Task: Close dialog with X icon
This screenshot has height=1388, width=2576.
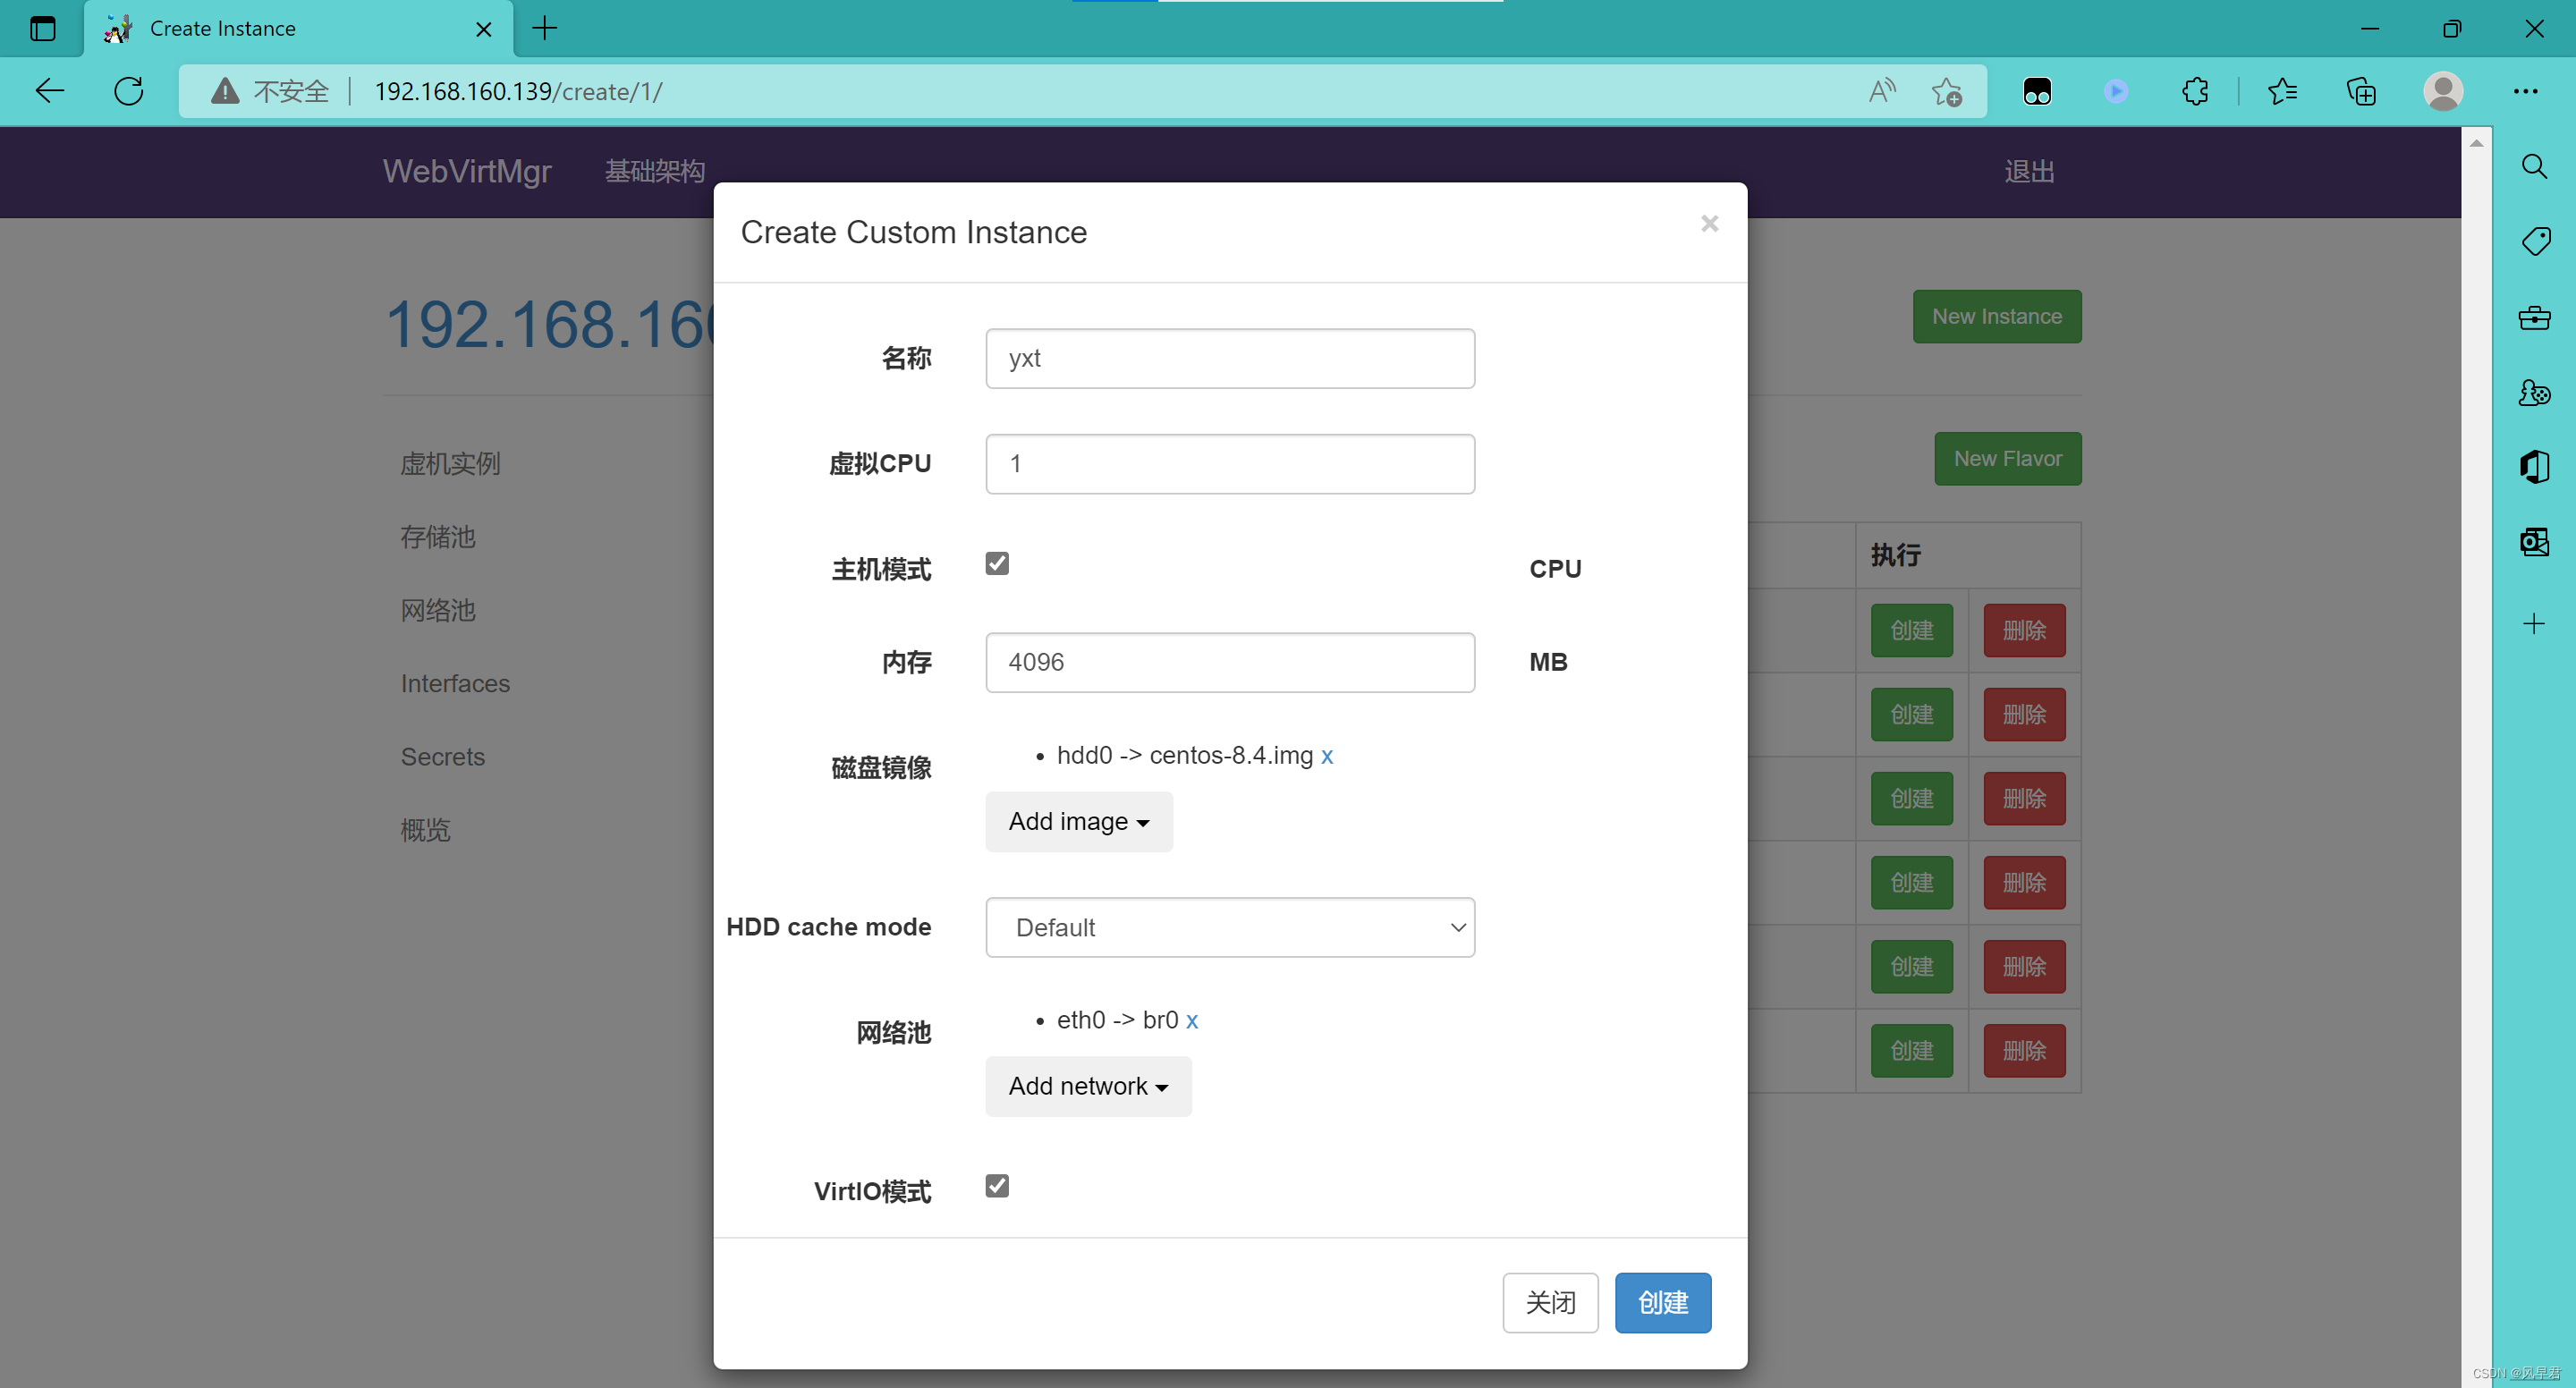Action: 1709,223
